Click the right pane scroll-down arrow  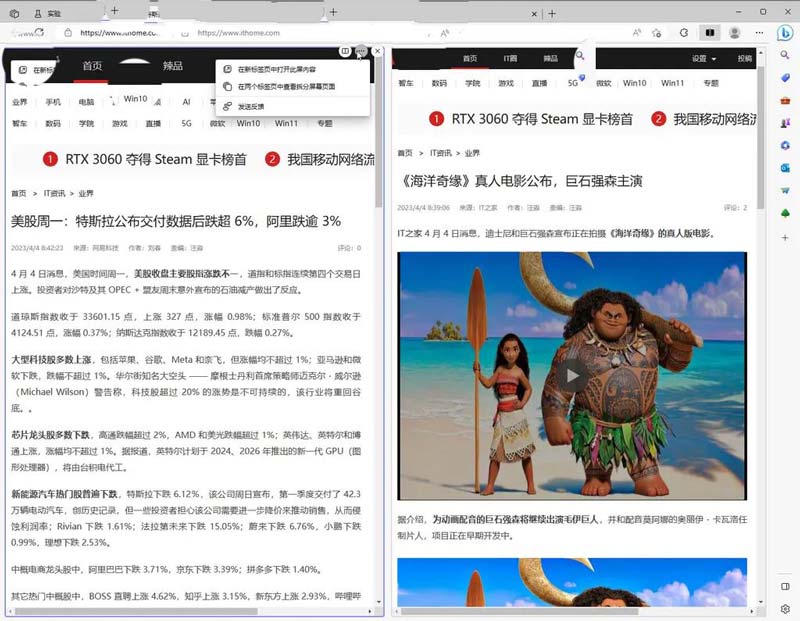(x=761, y=602)
